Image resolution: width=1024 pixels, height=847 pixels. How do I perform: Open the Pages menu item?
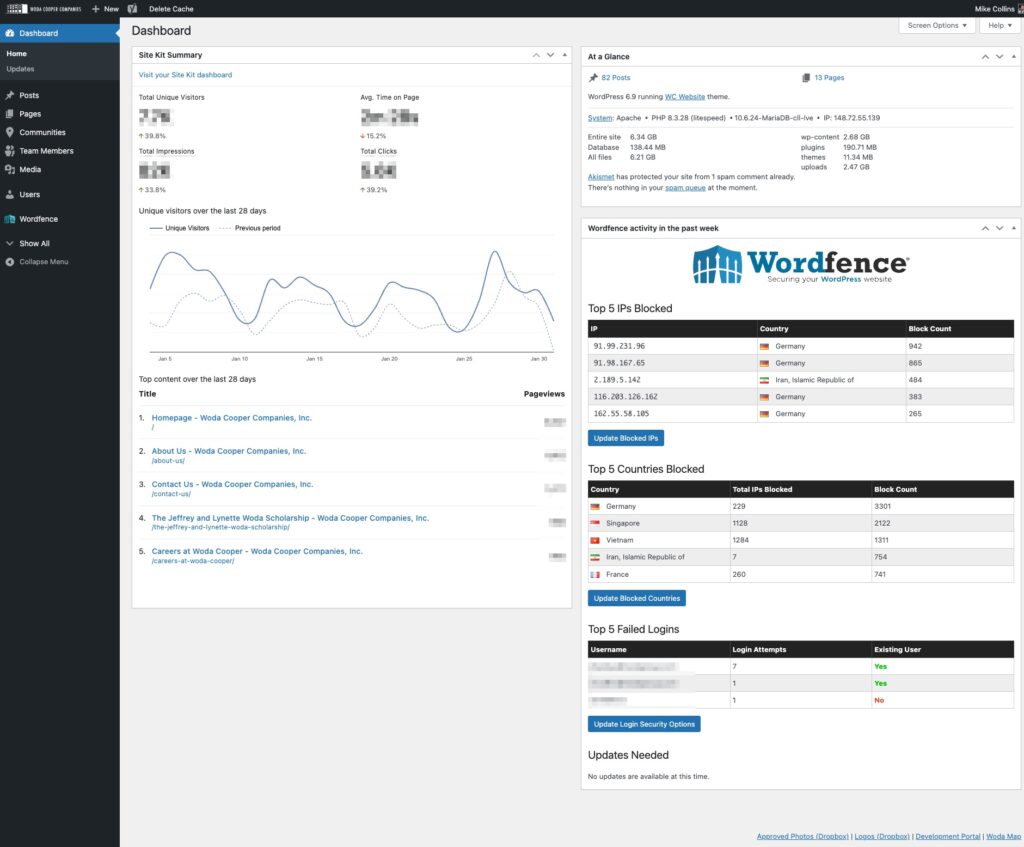[x=30, y=114]
